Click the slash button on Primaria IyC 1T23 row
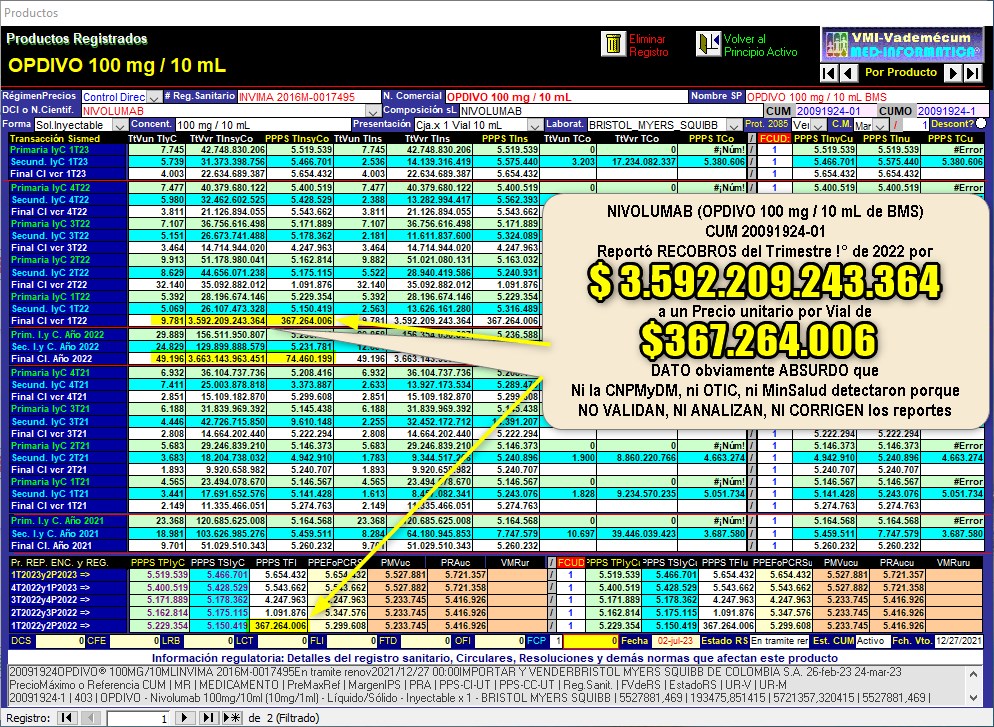Viewport: 994px width, 727px height. tap(752, 150)
